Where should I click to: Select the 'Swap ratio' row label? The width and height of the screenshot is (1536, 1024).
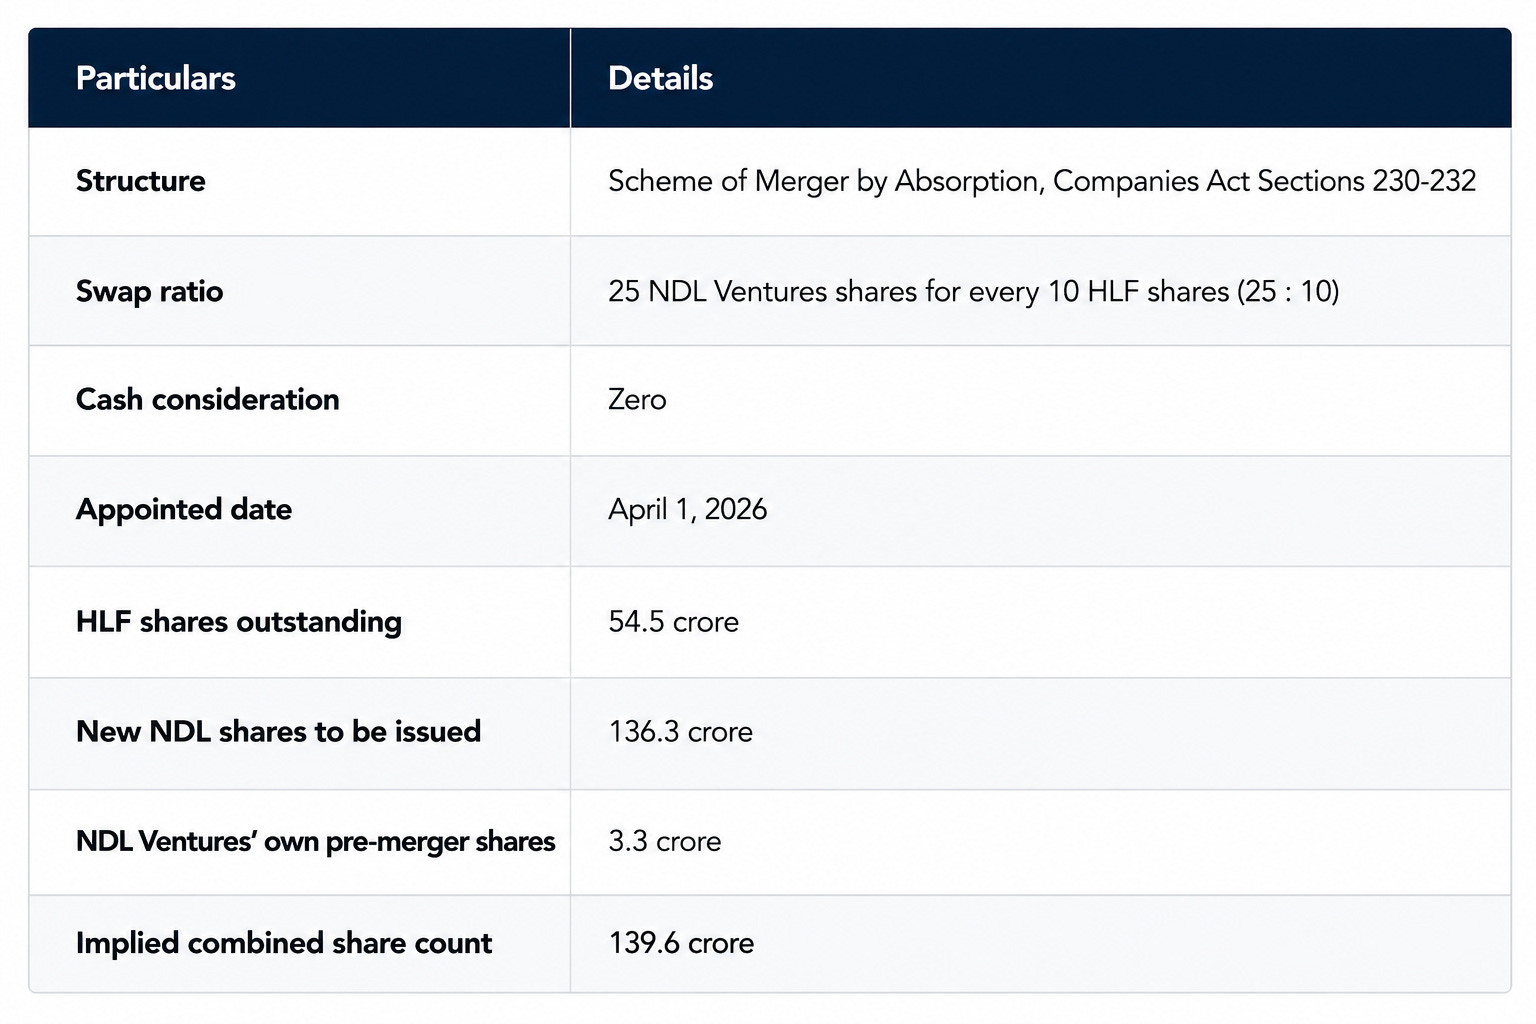coord(150,291)
